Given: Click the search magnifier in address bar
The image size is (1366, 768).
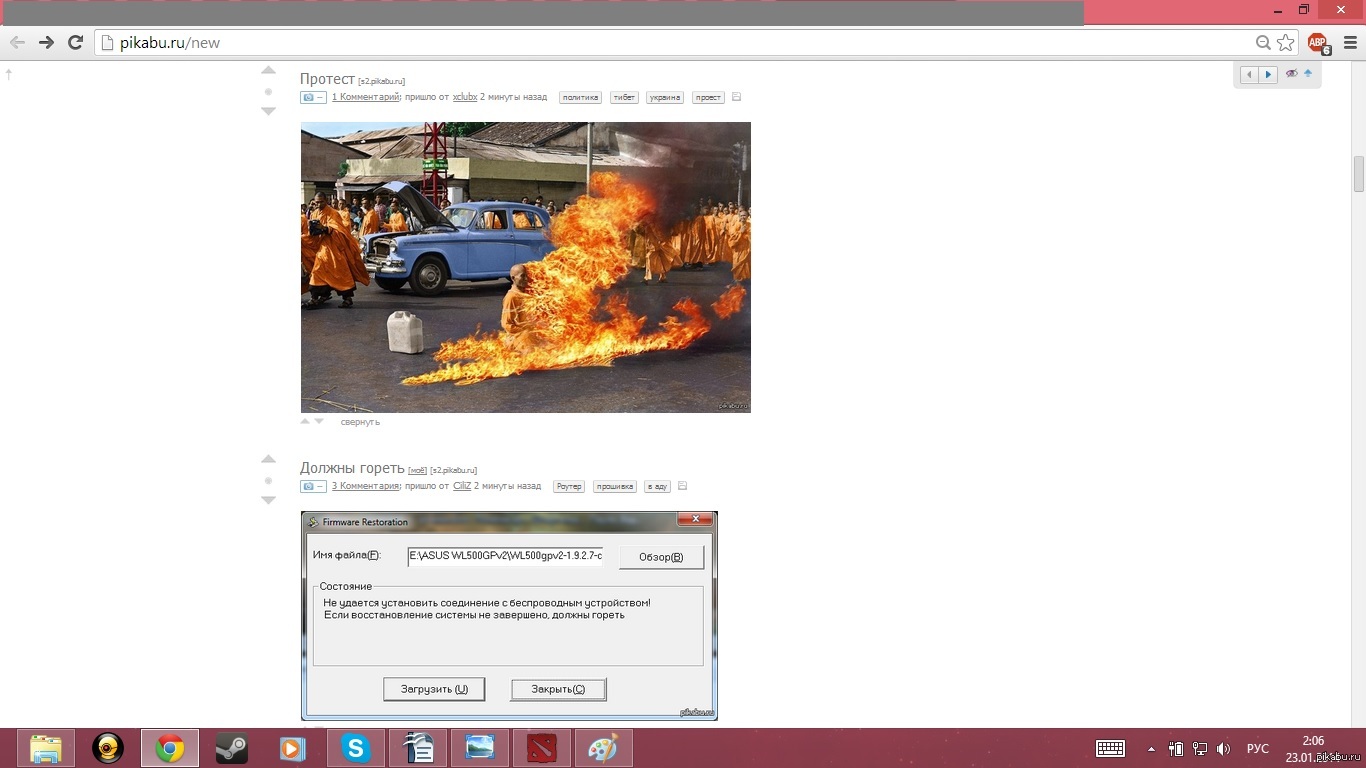Looking at the screenshot, I should [1264, 43].
